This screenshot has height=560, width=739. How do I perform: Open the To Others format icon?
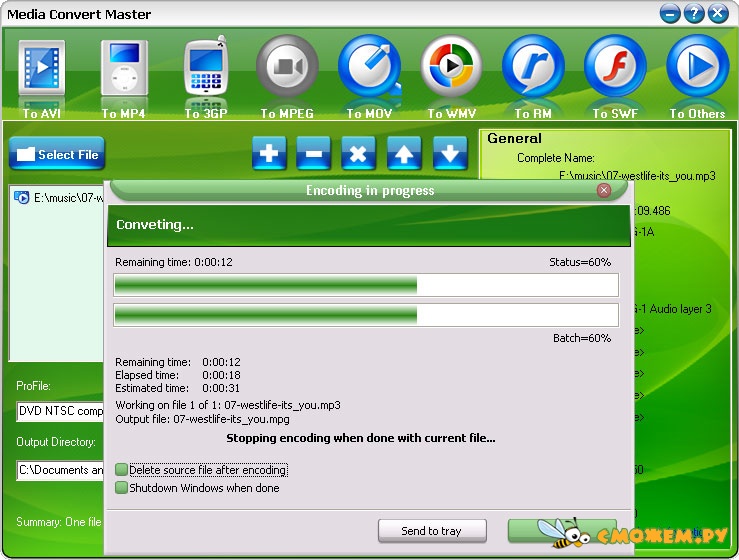[698, 66]
